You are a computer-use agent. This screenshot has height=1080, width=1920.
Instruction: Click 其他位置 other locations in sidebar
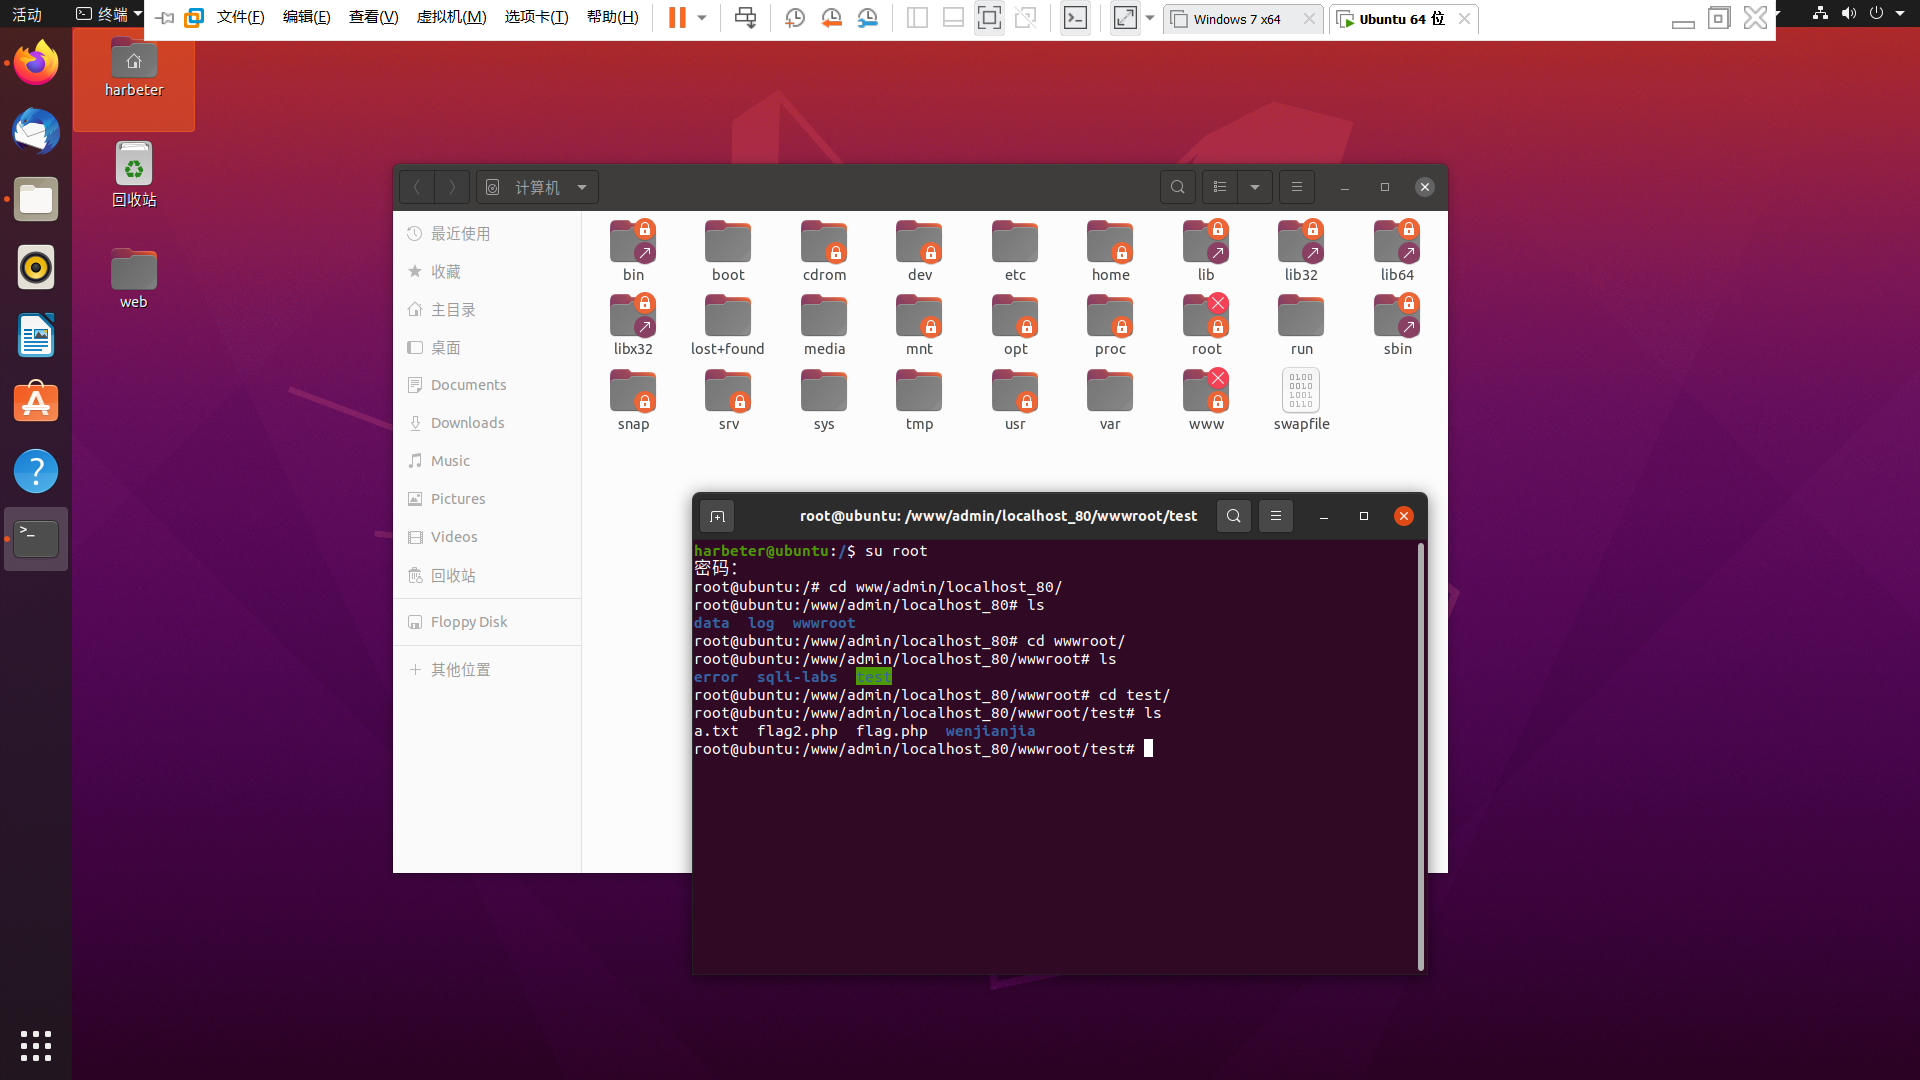[x=487, y=670]
